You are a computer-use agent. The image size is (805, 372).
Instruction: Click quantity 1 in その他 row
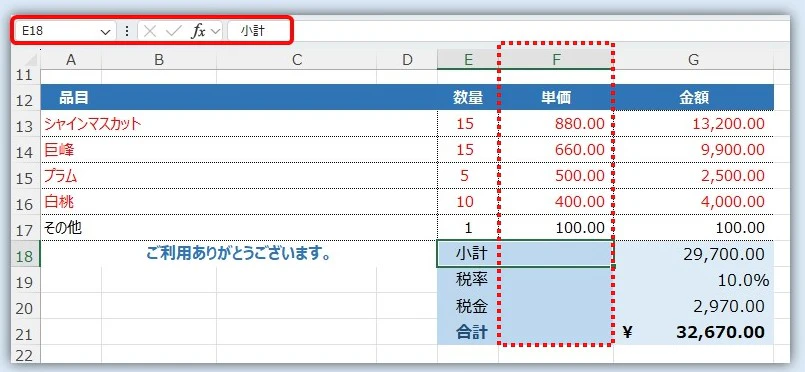click(468, 228)
